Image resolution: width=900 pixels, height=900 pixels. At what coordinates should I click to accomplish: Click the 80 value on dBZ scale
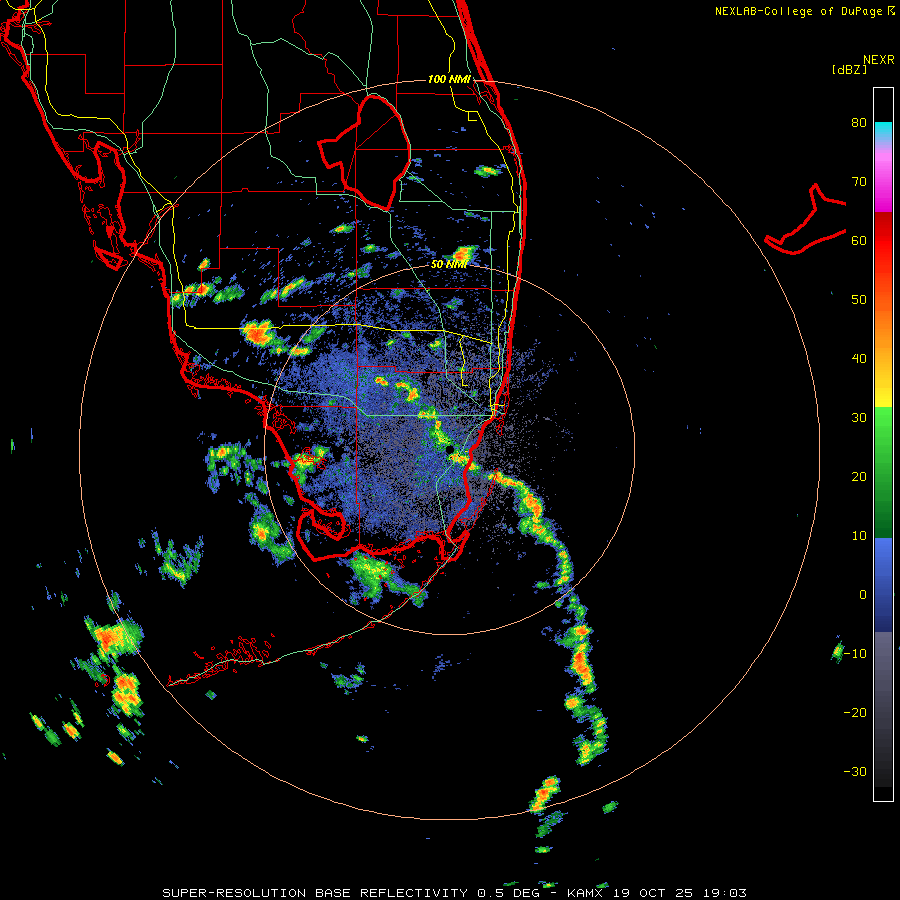(x=859, y=122)
